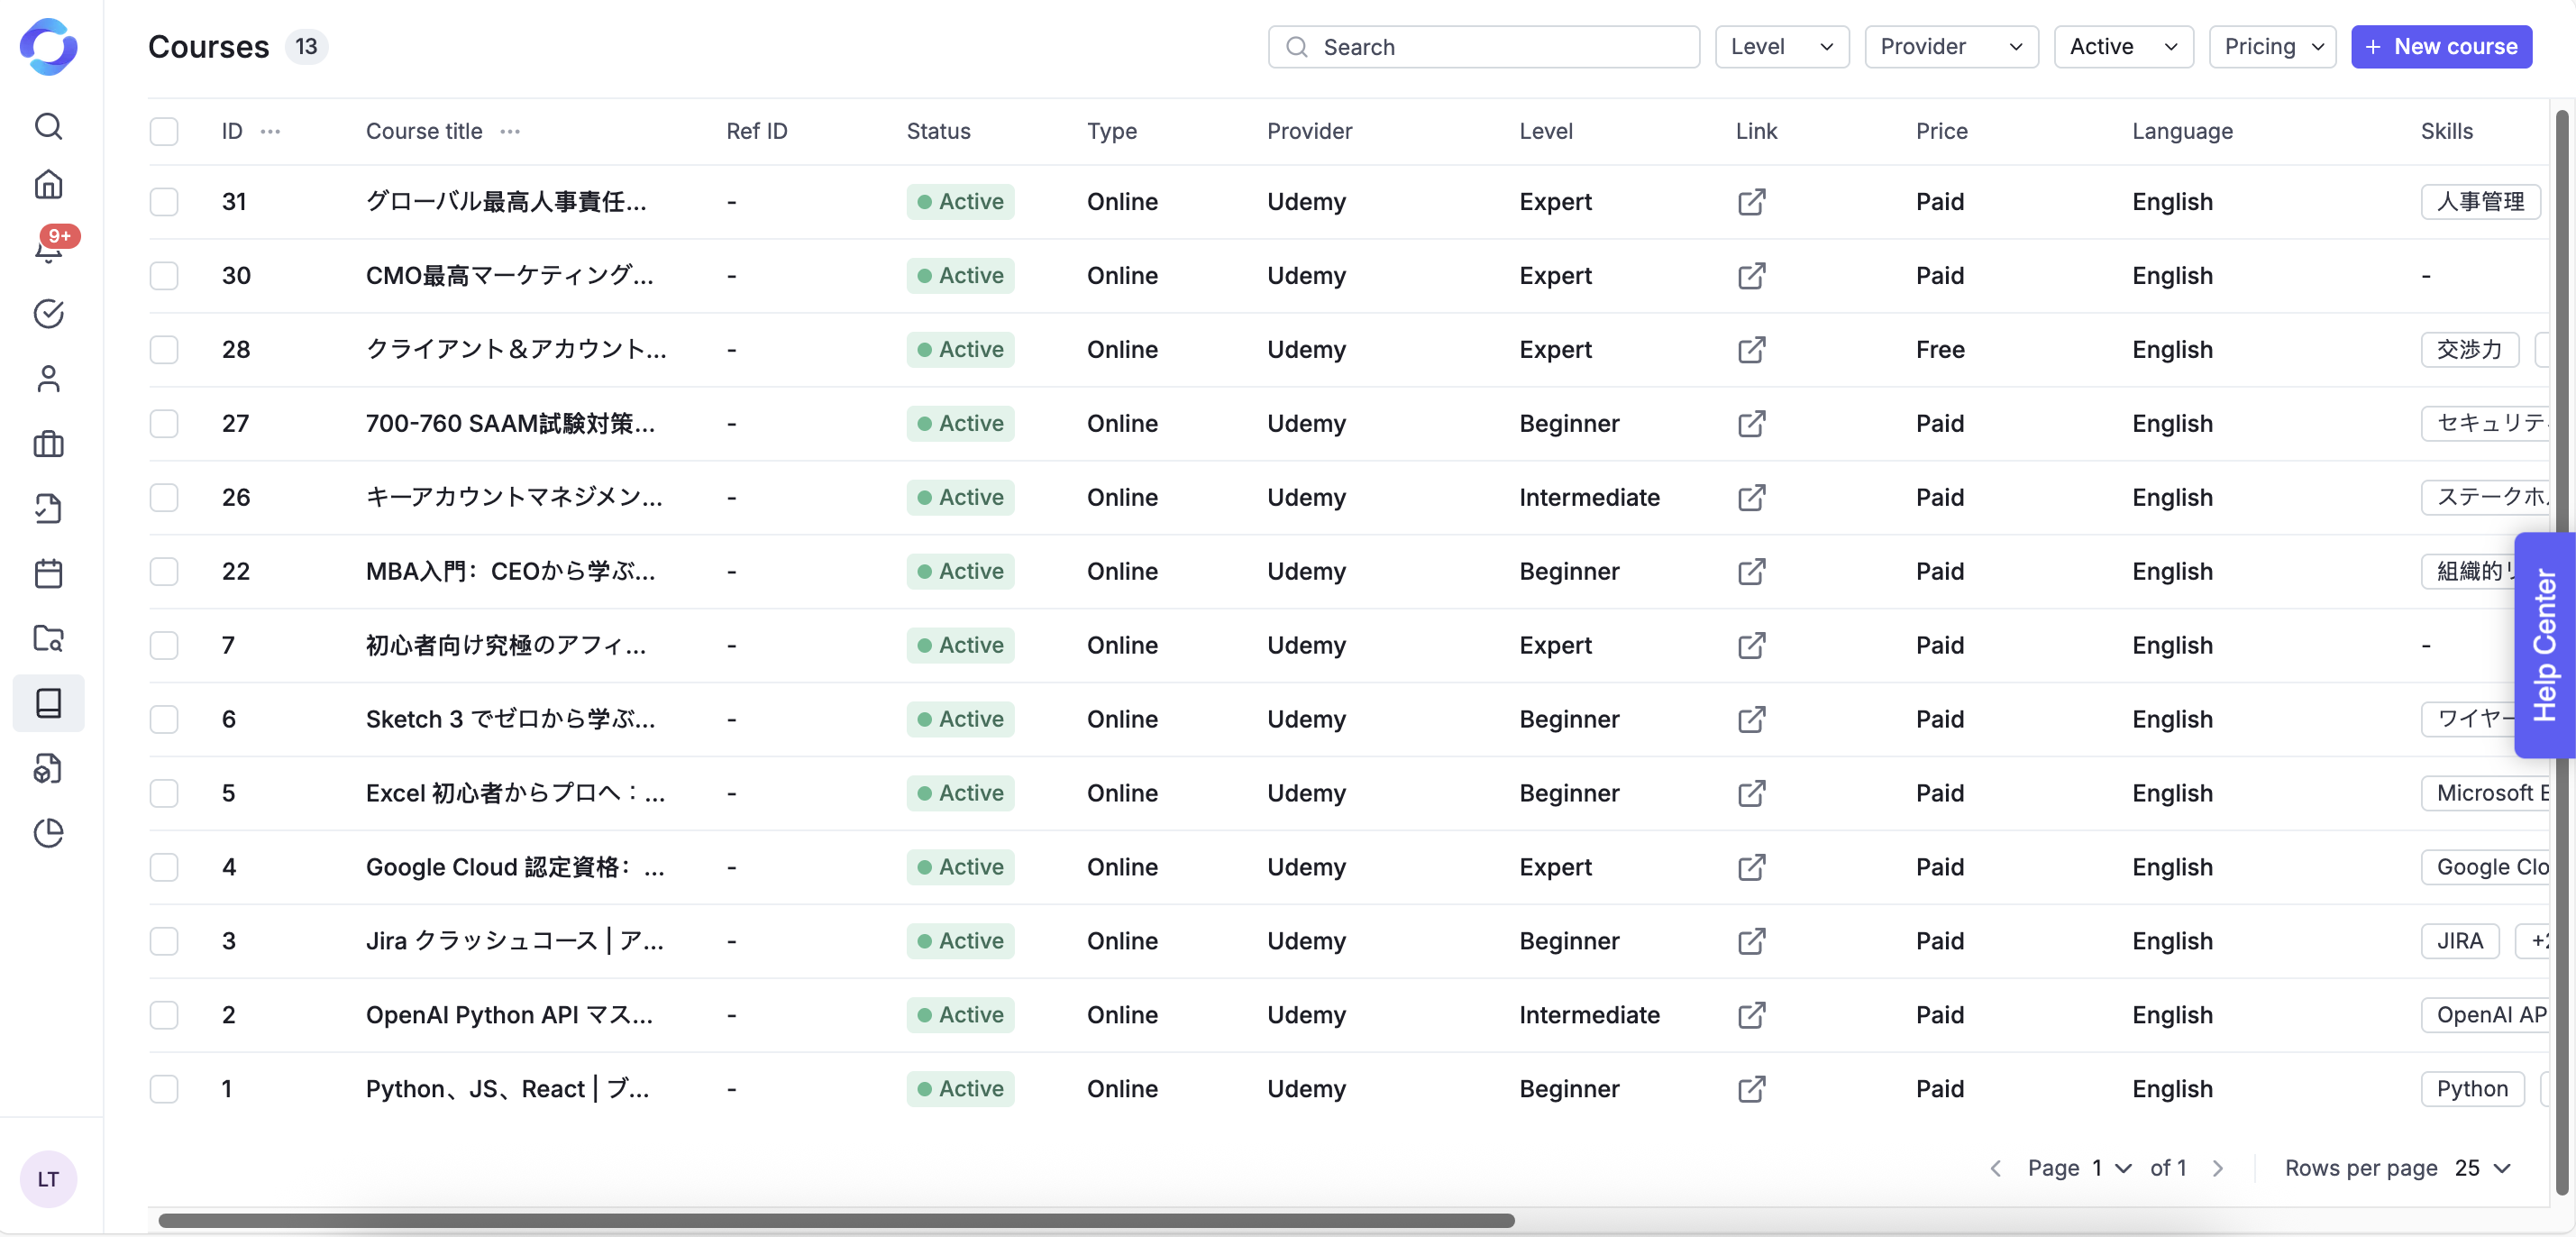Open external link for course 4
The image size is (2576, 1237).
point(1751,867)
